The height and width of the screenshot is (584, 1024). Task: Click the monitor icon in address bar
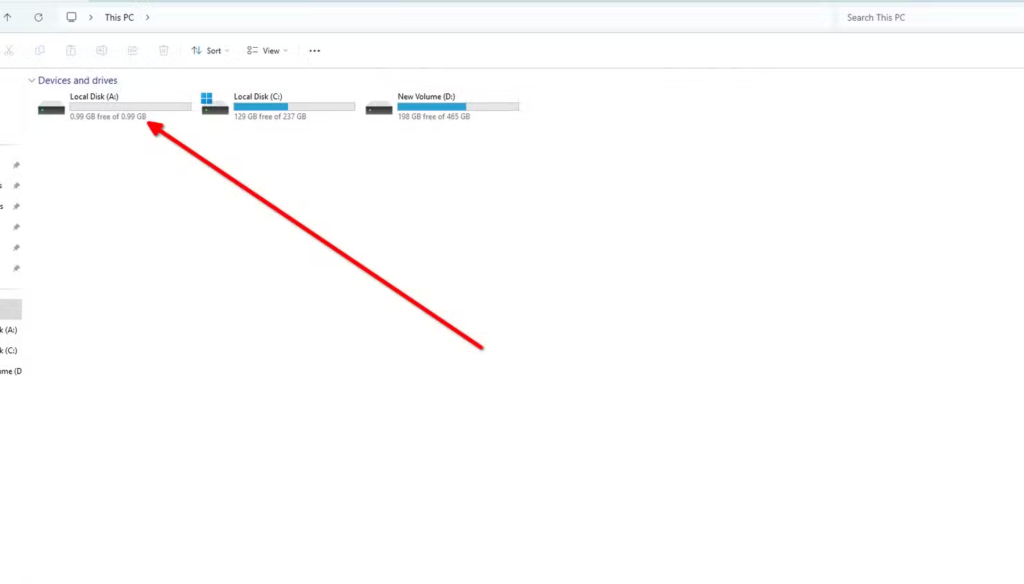[x=71, y=18]
